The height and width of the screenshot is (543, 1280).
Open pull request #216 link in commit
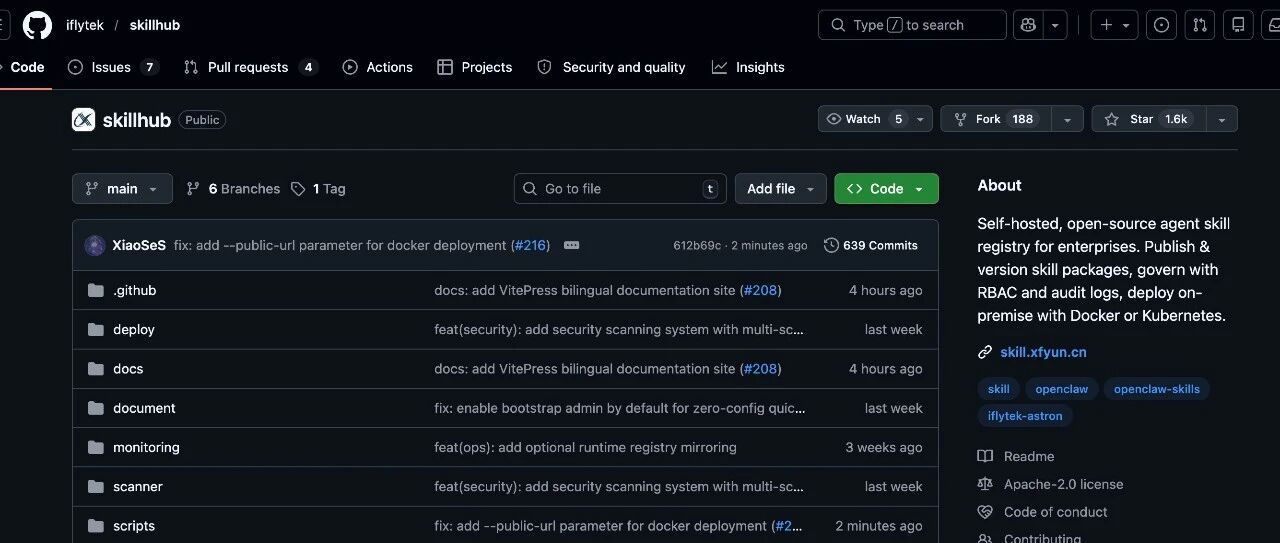pyautogui.click(x=530, y=245)
